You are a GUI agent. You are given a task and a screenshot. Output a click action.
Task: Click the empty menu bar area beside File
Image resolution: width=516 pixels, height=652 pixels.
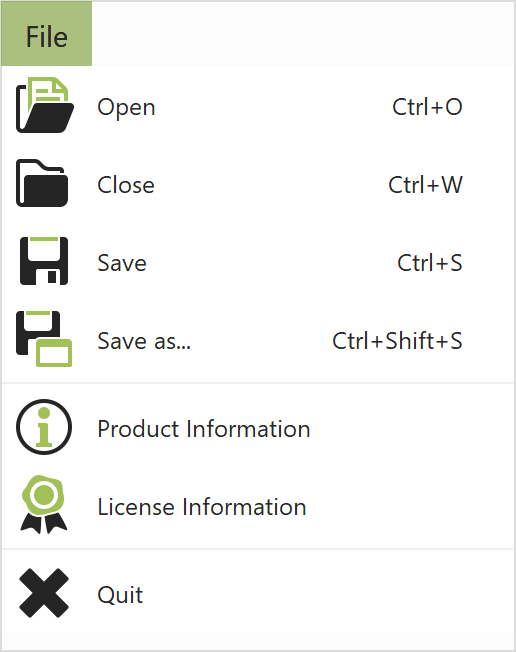303,34
